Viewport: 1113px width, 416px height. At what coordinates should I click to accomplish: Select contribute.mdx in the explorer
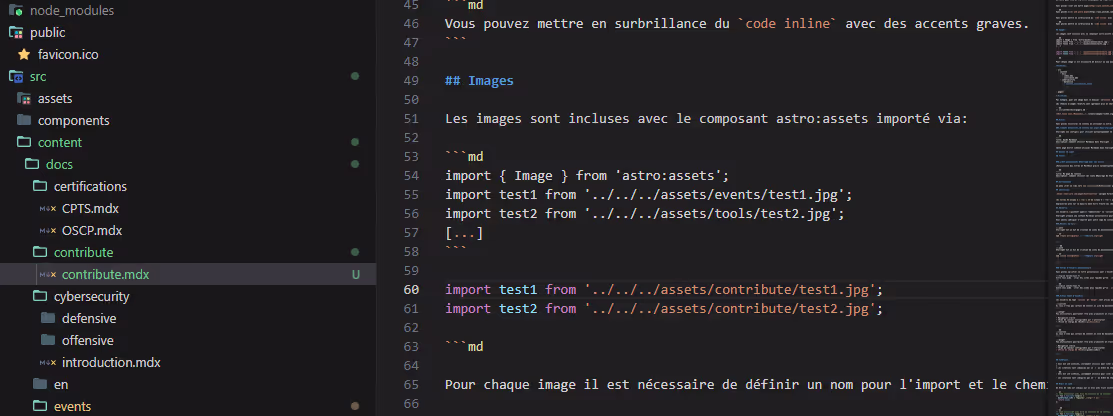pos(188,274)
